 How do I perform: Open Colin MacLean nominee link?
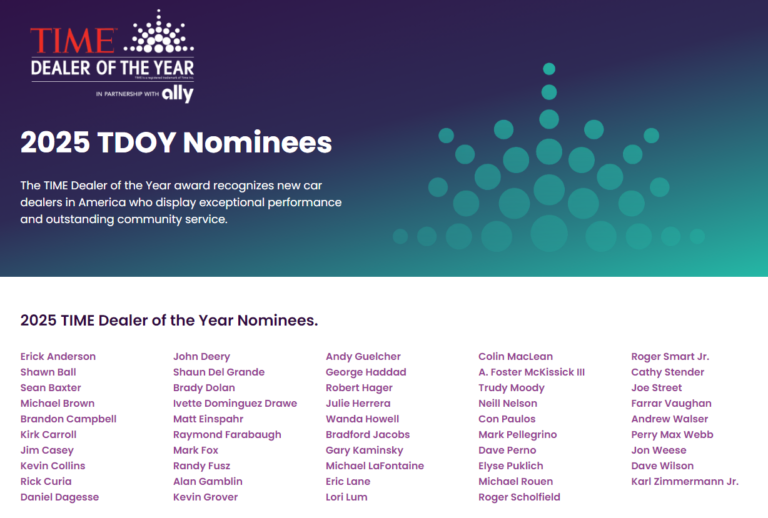click(515, 357)
